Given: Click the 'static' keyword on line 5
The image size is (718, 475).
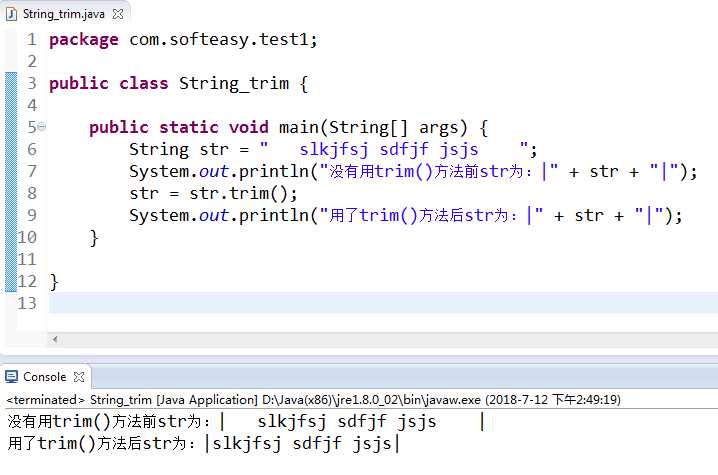Looking at the screenshot, I should 189,127.
